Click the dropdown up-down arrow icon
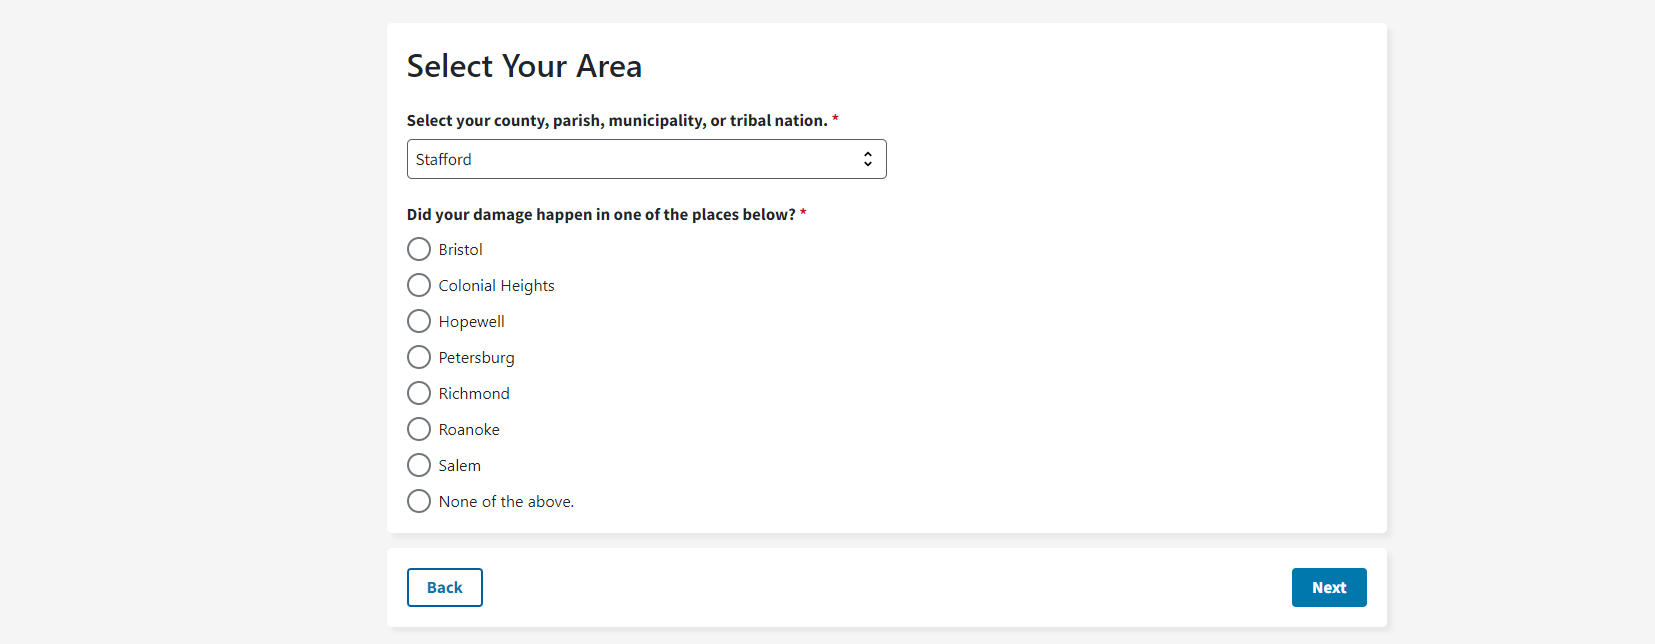 [867, 159]
